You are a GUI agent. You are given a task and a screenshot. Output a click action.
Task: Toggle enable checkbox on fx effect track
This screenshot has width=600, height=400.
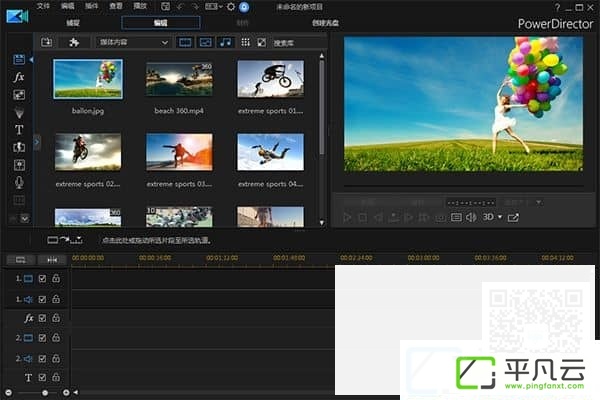(x=42, y=318)
